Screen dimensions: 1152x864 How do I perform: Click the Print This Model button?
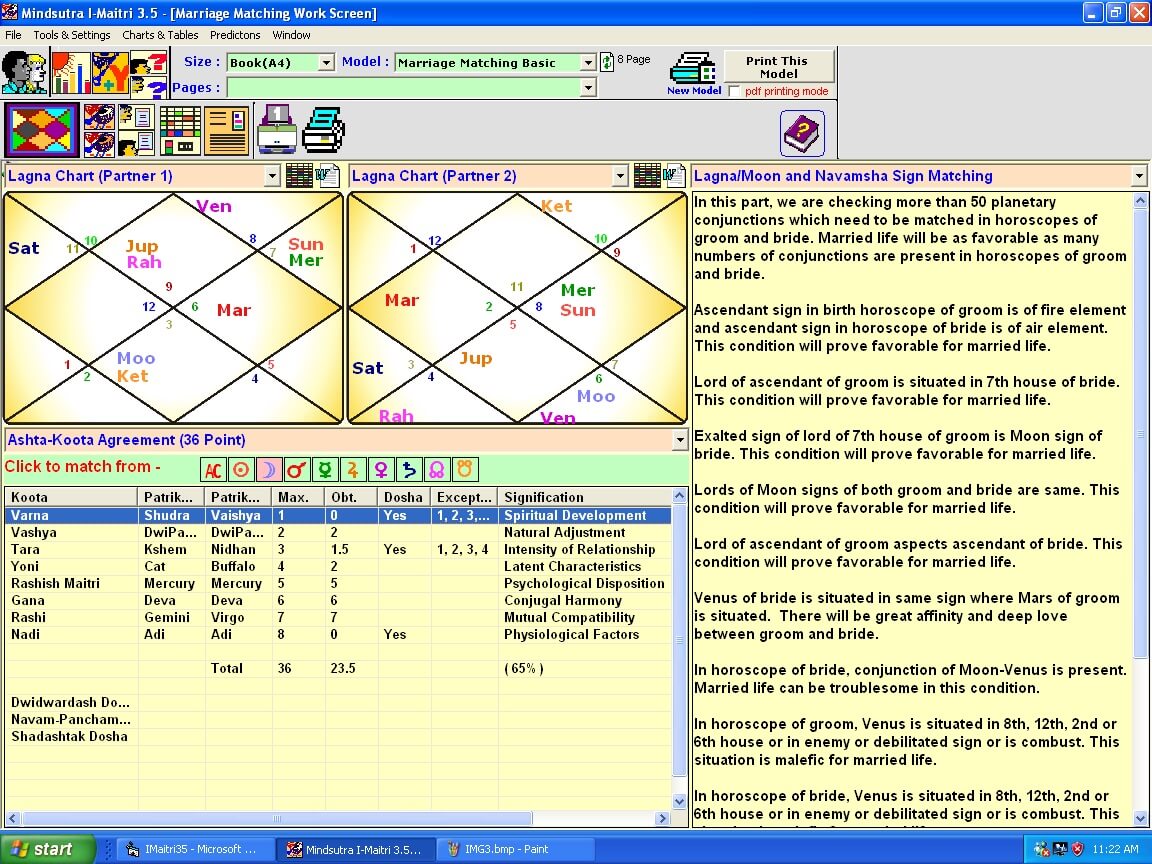click(x=779, y=67)
